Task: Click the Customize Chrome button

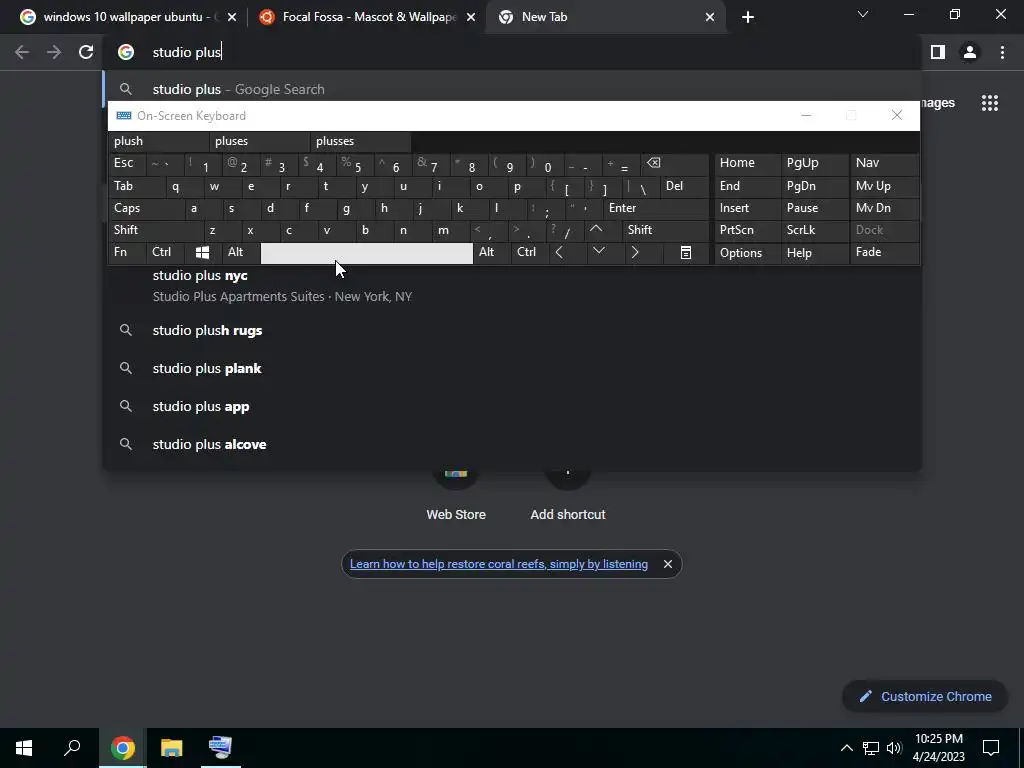Action: coord(925,696)
